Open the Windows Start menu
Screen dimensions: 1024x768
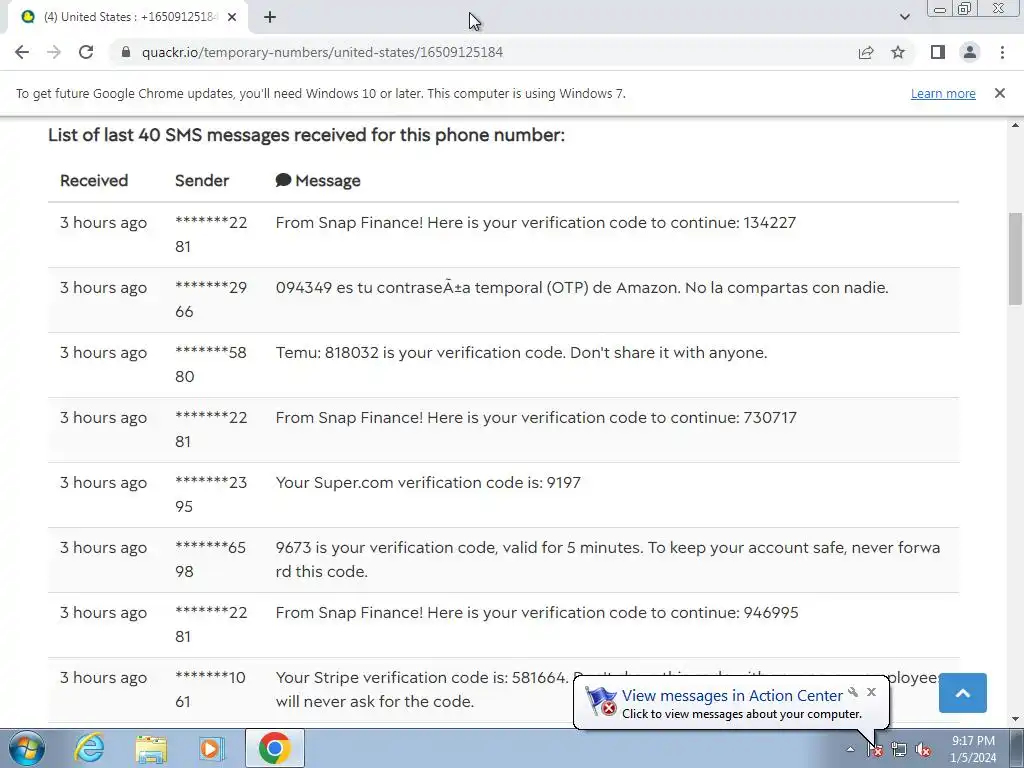click(27, 748)
